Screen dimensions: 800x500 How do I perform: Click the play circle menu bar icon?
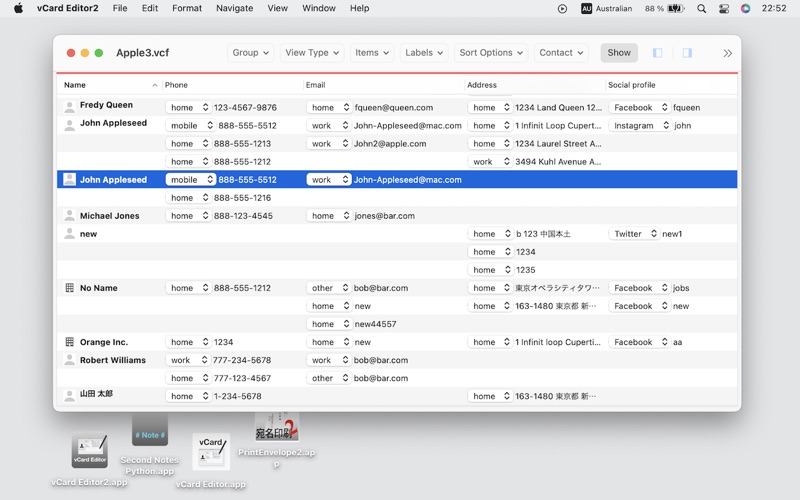click(x=562, y=9)
